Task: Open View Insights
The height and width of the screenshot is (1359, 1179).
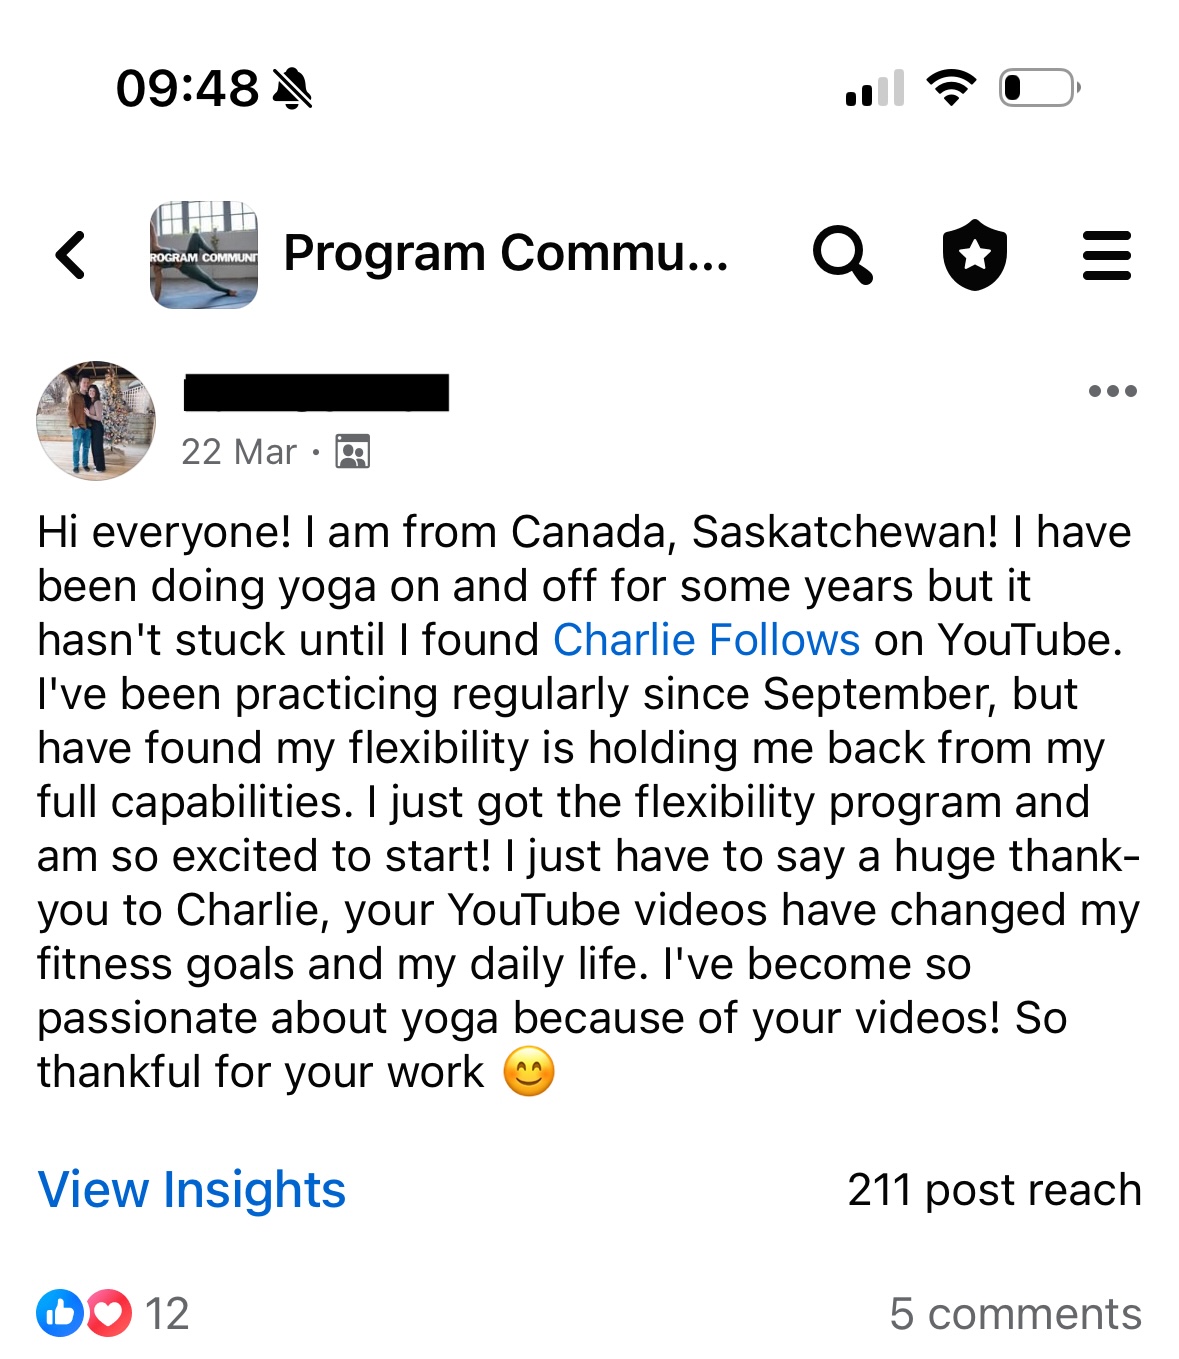Action: click(192, 1190)
